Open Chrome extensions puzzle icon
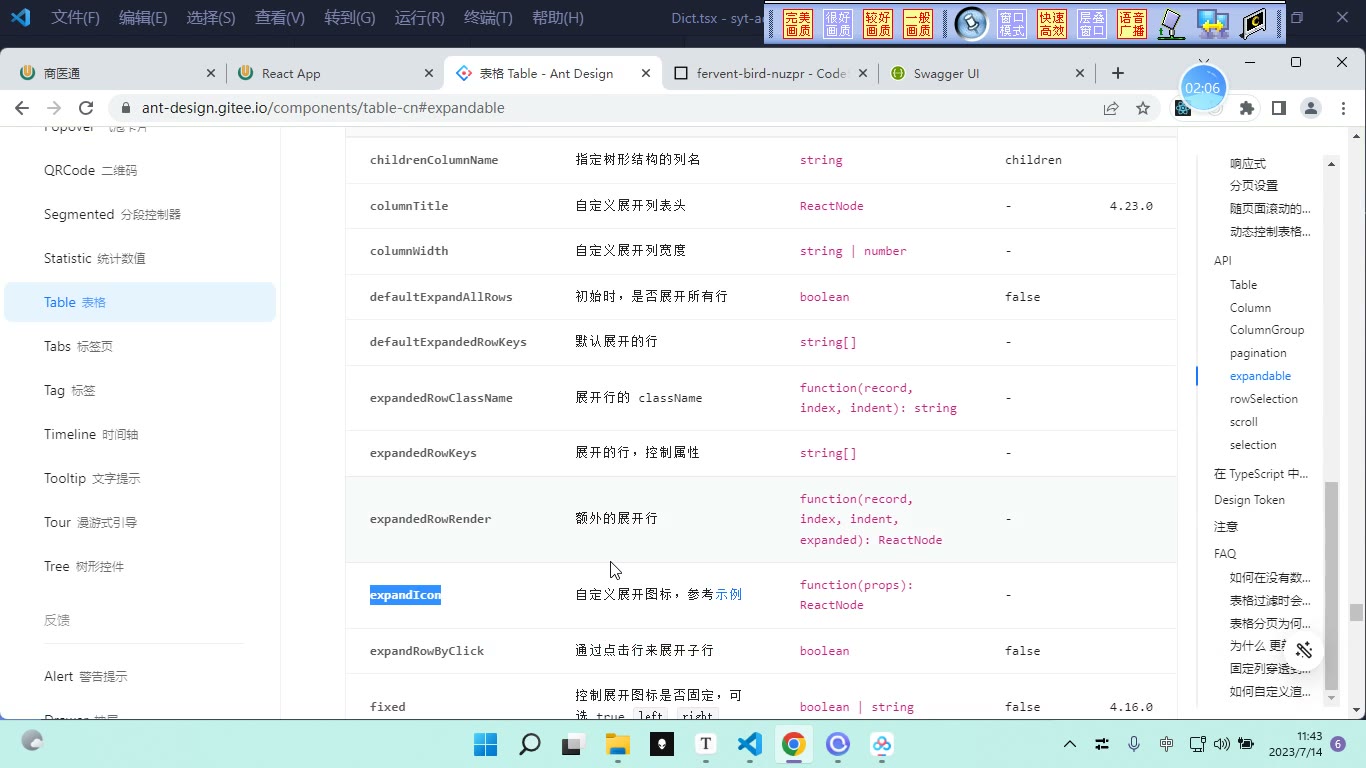This screenshot has width=1366, height=768. pos(1247,108)
